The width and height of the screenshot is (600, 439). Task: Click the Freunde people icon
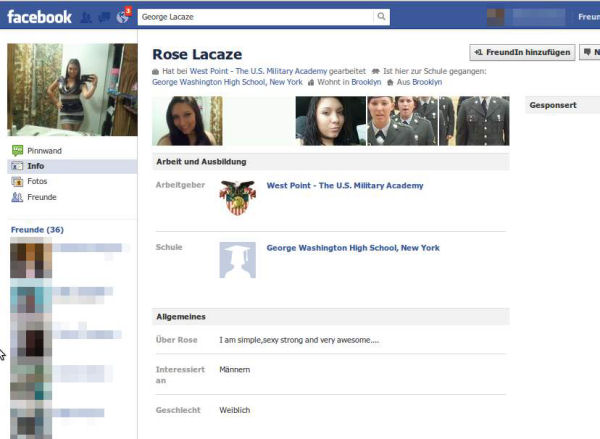coord(17,197)
